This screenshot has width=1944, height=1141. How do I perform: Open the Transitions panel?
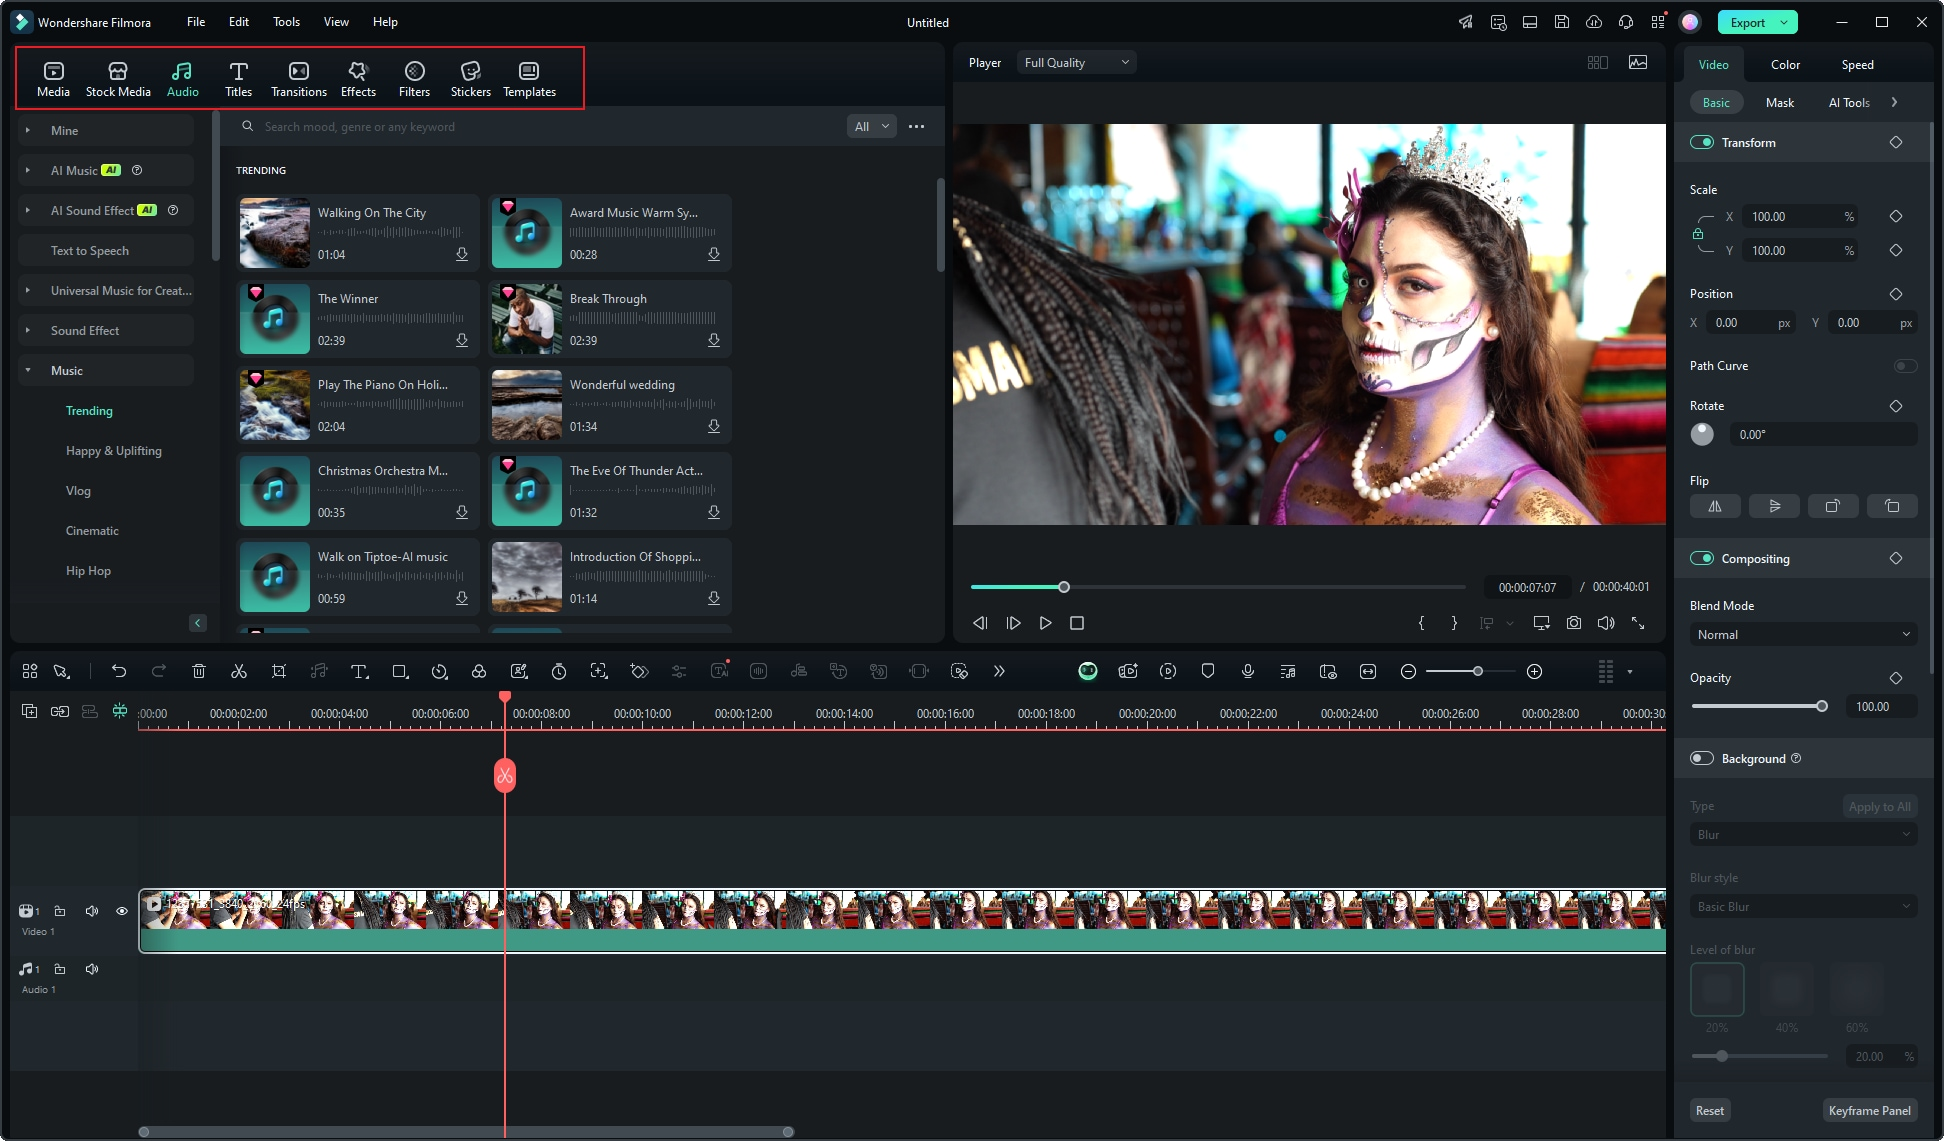(298, 79)
